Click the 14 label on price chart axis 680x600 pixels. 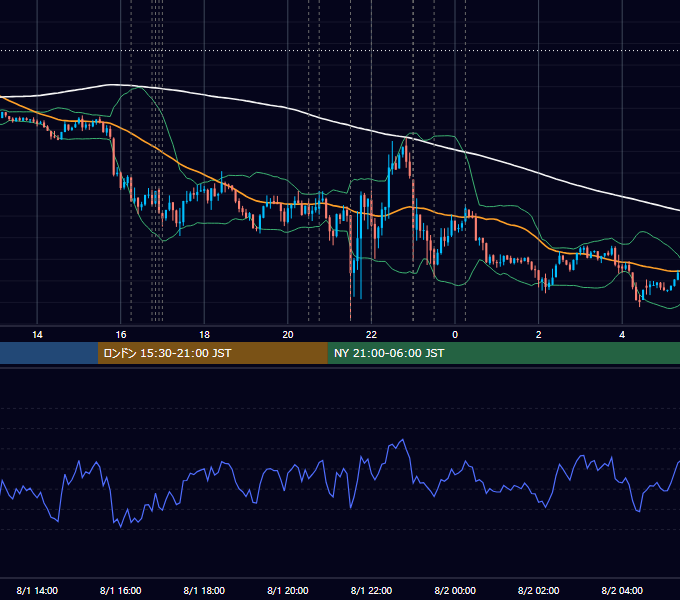click(37, 335)
